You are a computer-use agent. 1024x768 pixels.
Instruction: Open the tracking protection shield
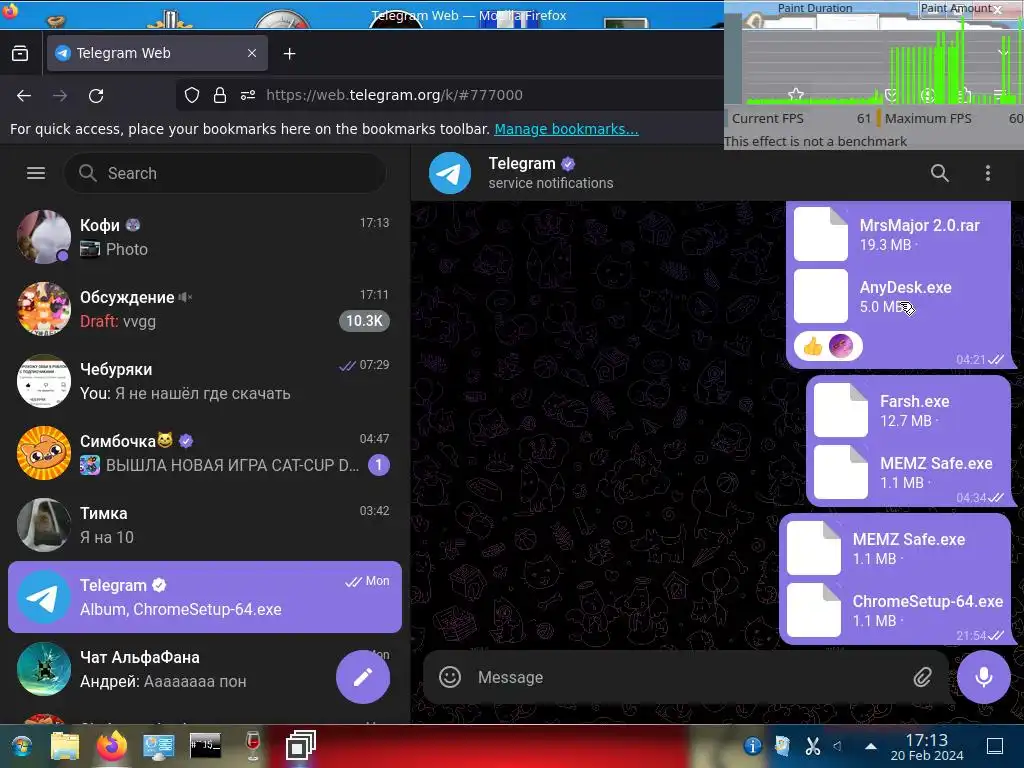click(x=192, y=95)
